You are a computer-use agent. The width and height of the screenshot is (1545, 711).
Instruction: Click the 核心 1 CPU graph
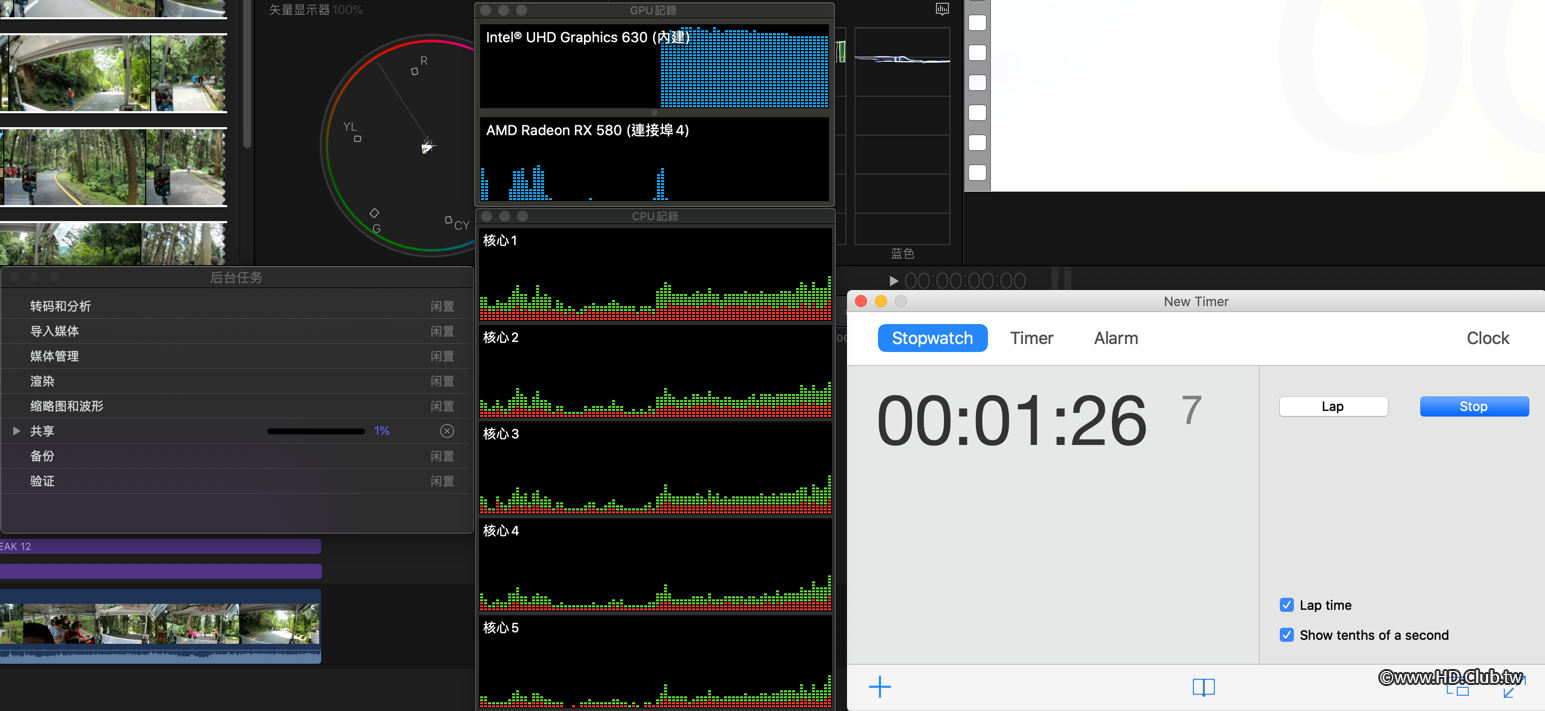(655, 274)
